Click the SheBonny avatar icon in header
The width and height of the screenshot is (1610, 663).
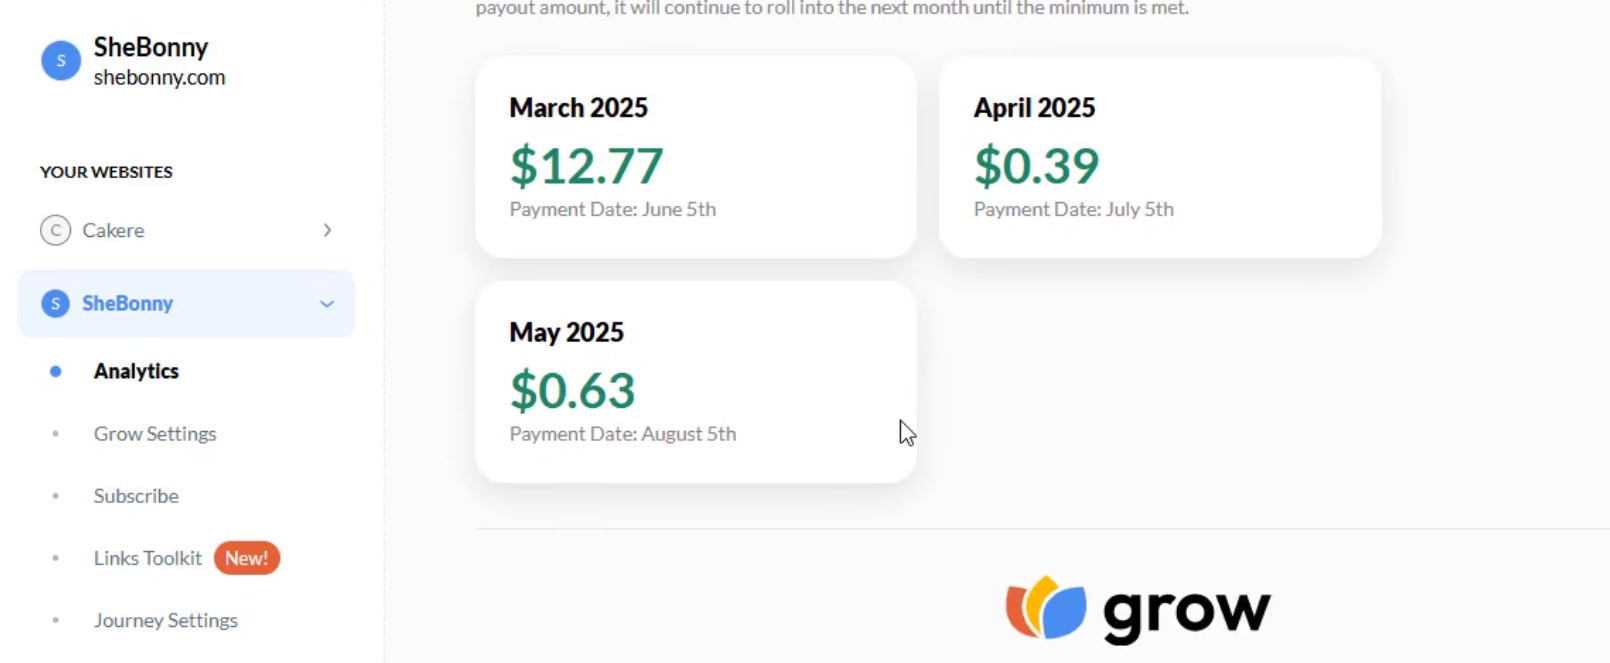click(x=61, y=61)
